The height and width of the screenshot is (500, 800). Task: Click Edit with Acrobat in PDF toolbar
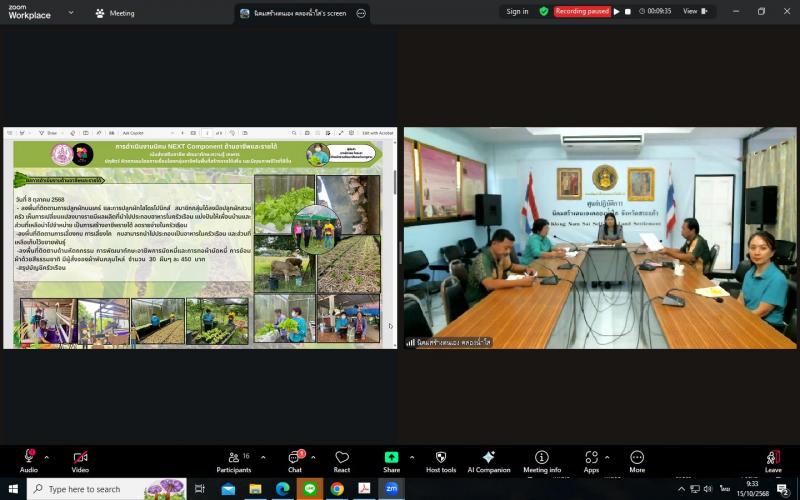[378, 133]
